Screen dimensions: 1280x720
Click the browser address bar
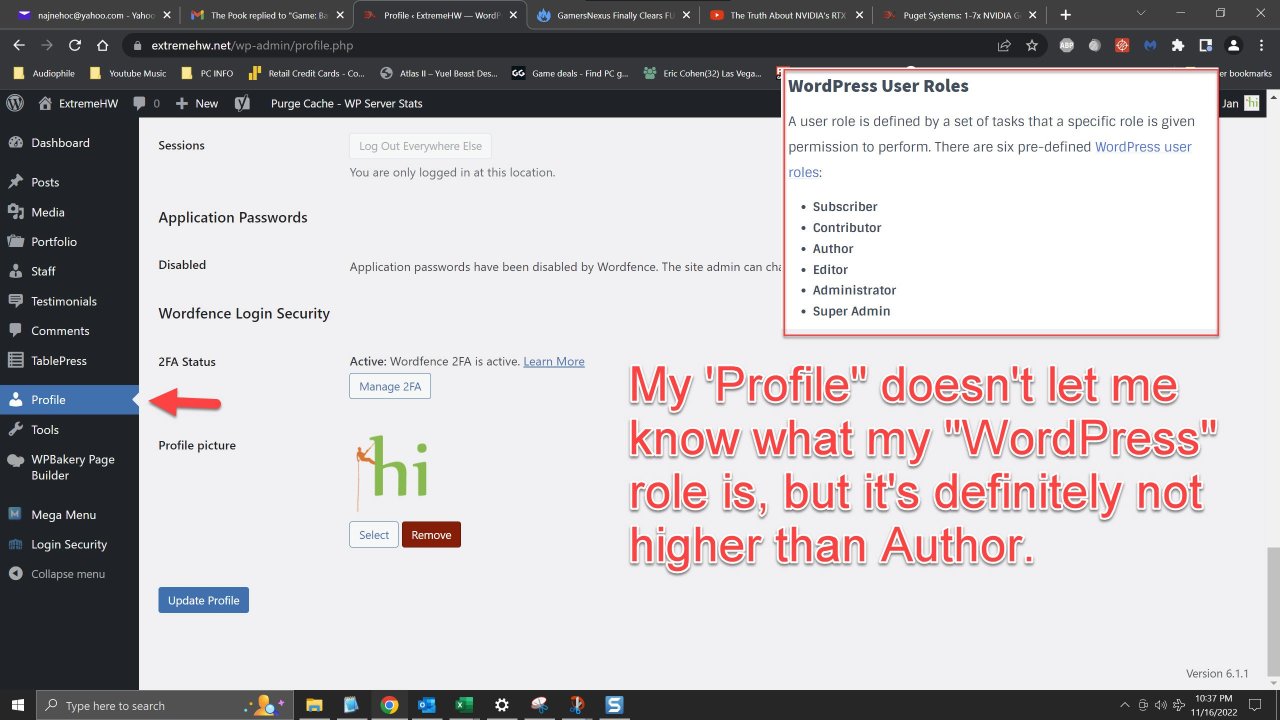point(560,45)
